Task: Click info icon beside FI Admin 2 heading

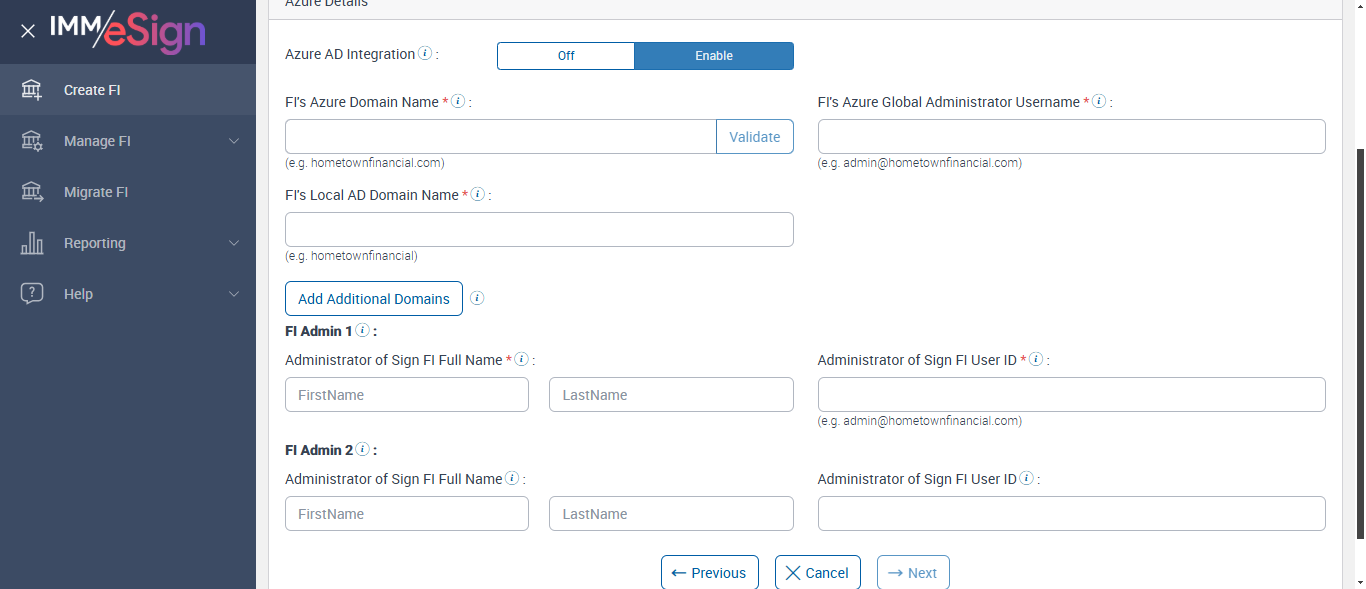Action: point(362,450)
